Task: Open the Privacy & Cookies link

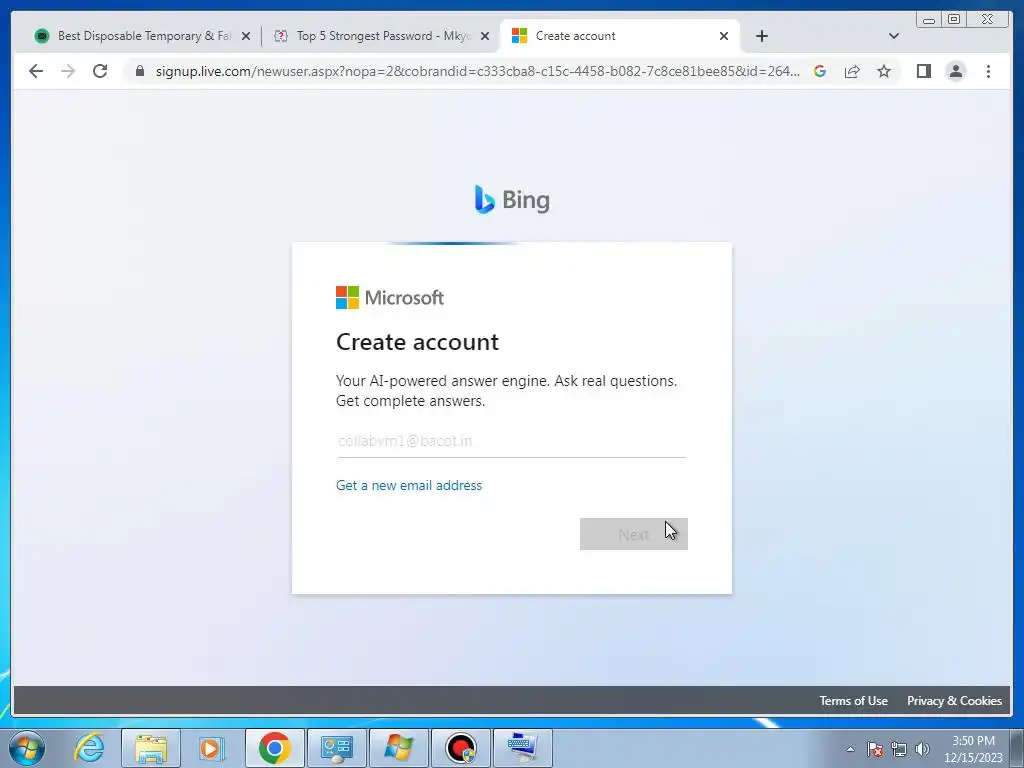Action: [954, 701]
